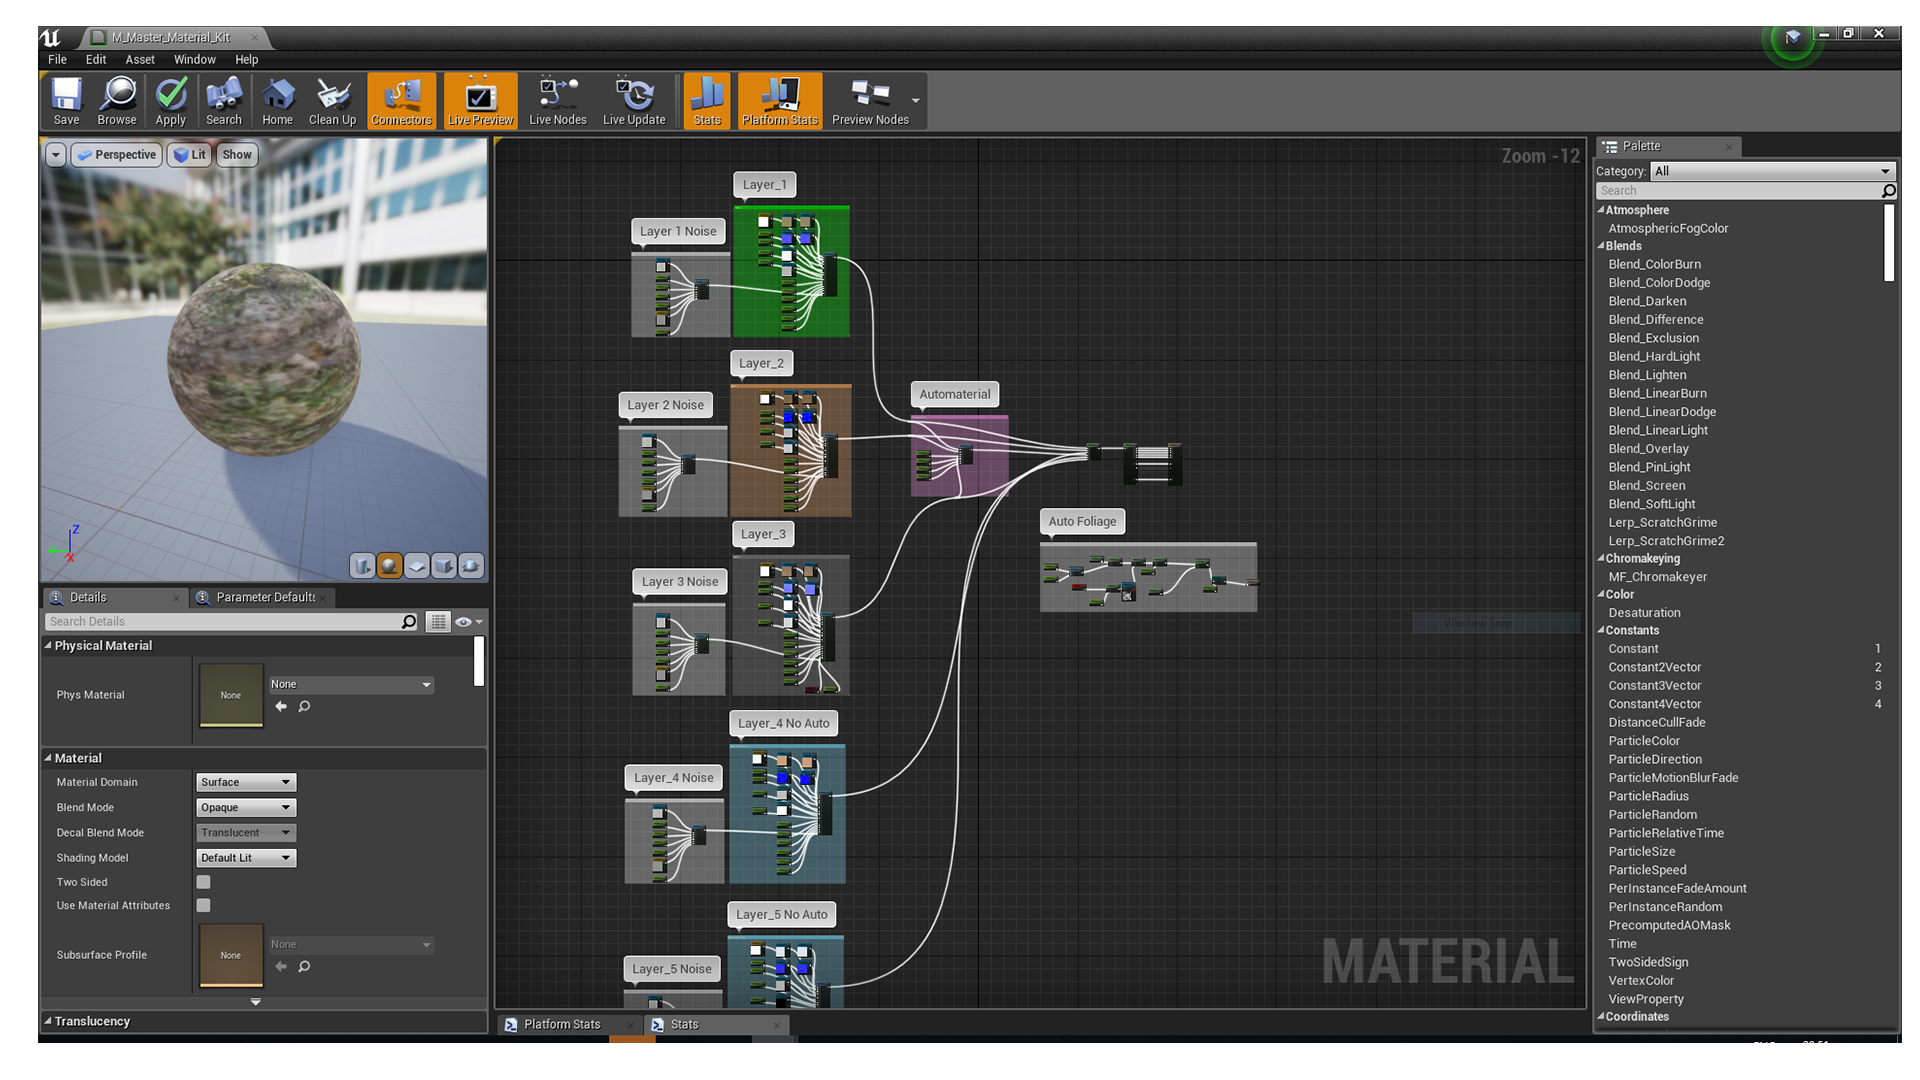Open the Material Domain dropdown
Viewport: 1920px width, 1080px height.
tap(246, 782)
